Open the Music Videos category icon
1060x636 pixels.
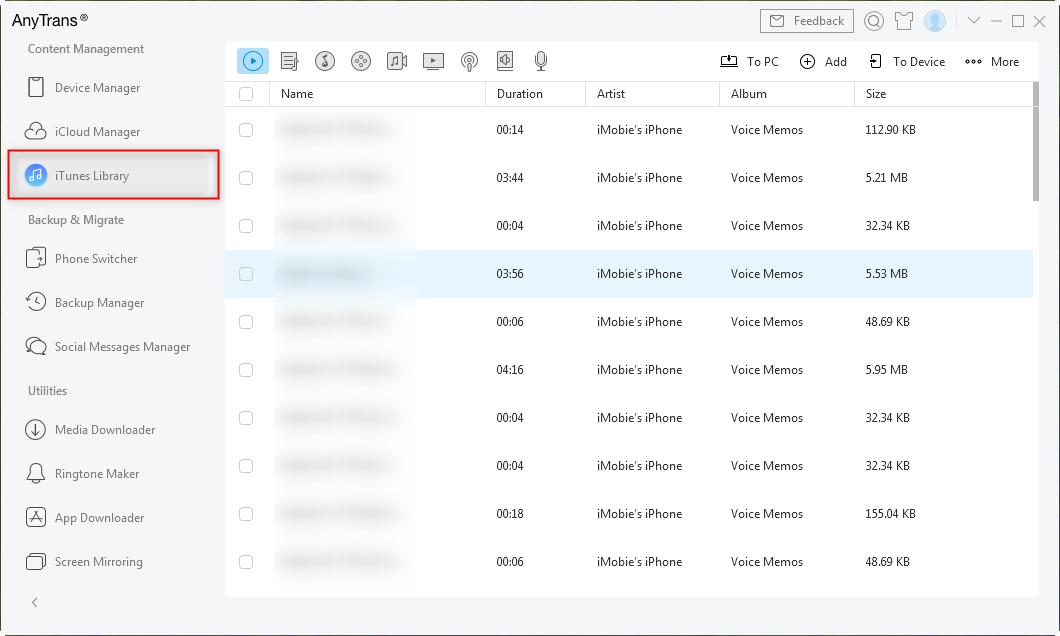click(x=397, y=62)
